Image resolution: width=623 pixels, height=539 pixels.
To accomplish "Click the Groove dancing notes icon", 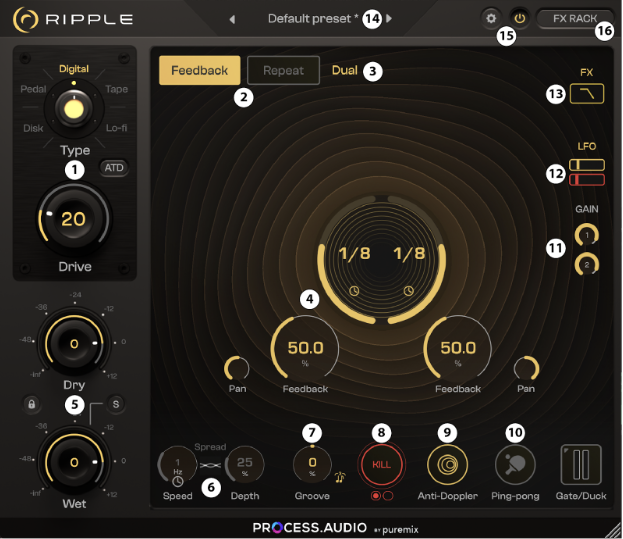I will [340, 477].
